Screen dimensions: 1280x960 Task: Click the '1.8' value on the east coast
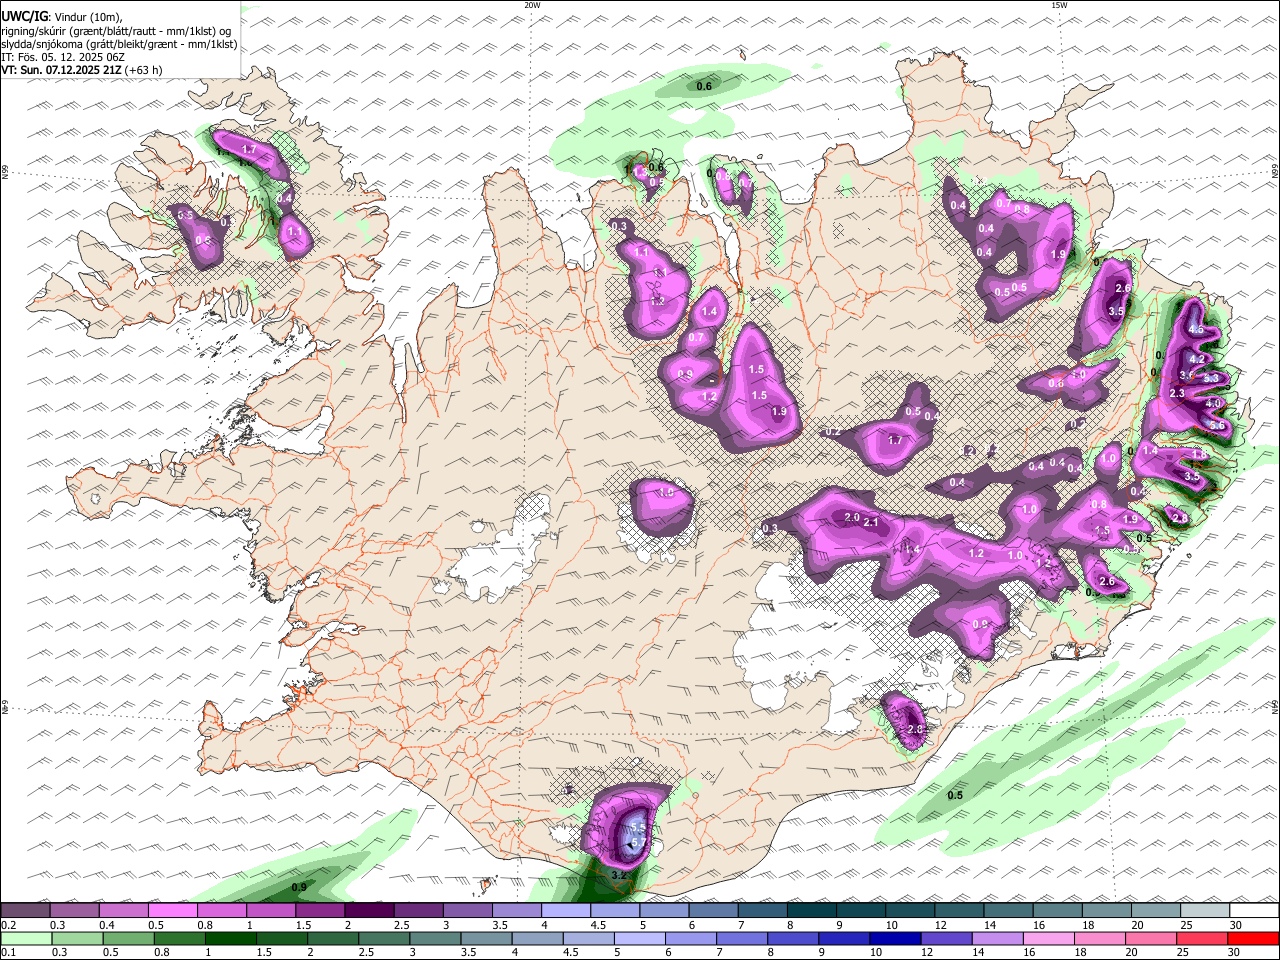tap(1197, 454)
